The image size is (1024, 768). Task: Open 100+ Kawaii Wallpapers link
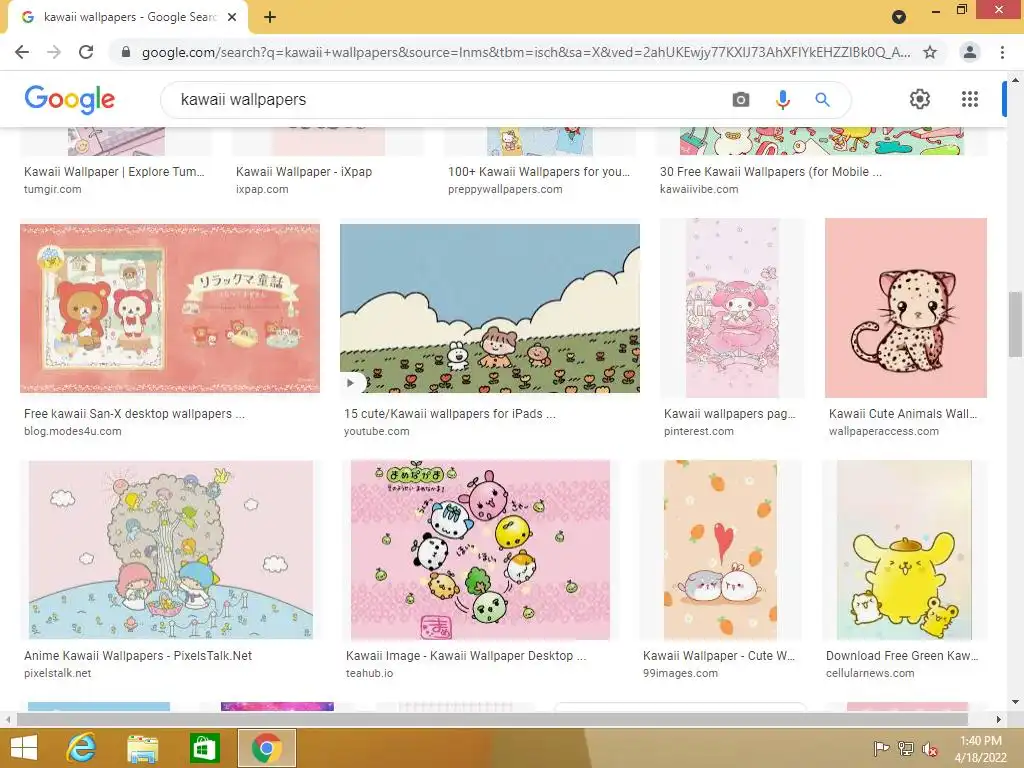539,172
